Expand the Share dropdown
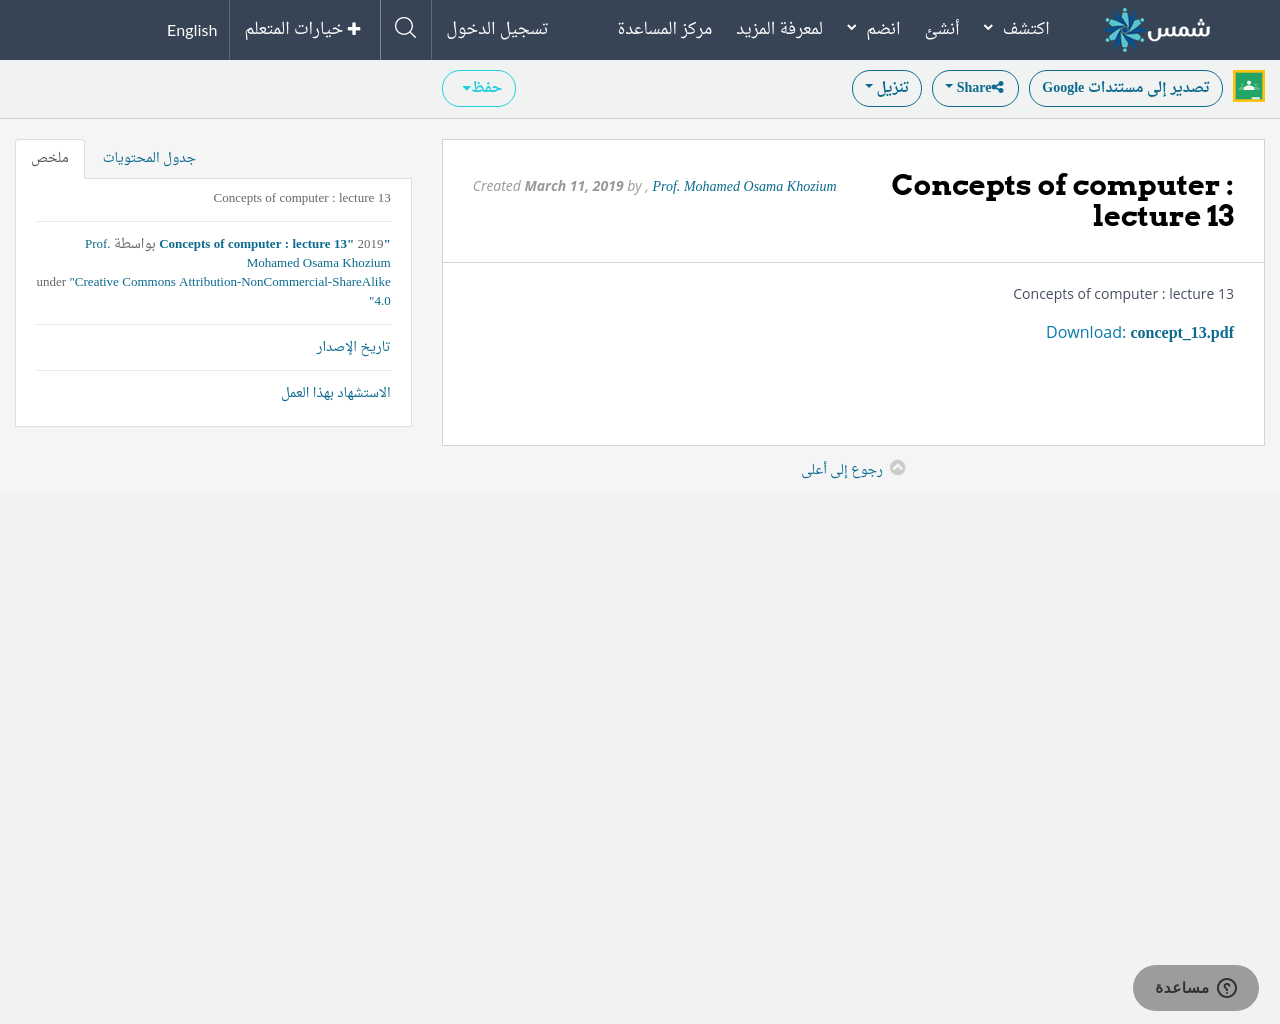The image size is (1280, 1024). click(974, 88)
